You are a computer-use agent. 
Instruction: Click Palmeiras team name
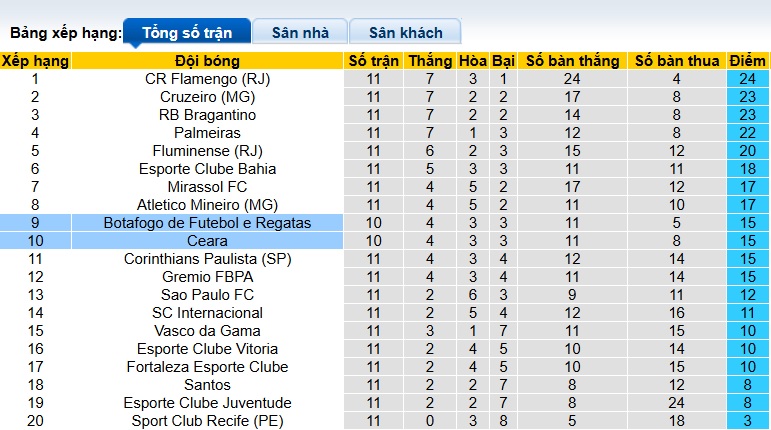coord(207,133)
